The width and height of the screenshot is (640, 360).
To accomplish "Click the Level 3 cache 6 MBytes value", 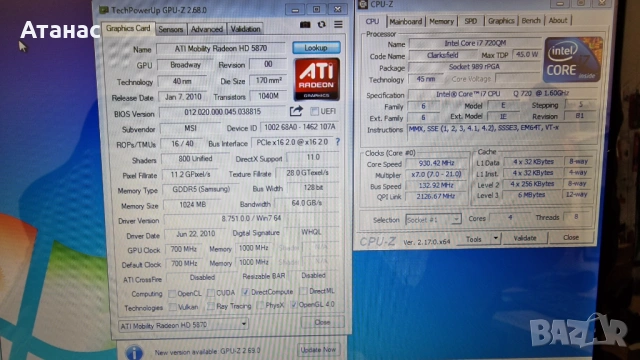I will (531, 195).
